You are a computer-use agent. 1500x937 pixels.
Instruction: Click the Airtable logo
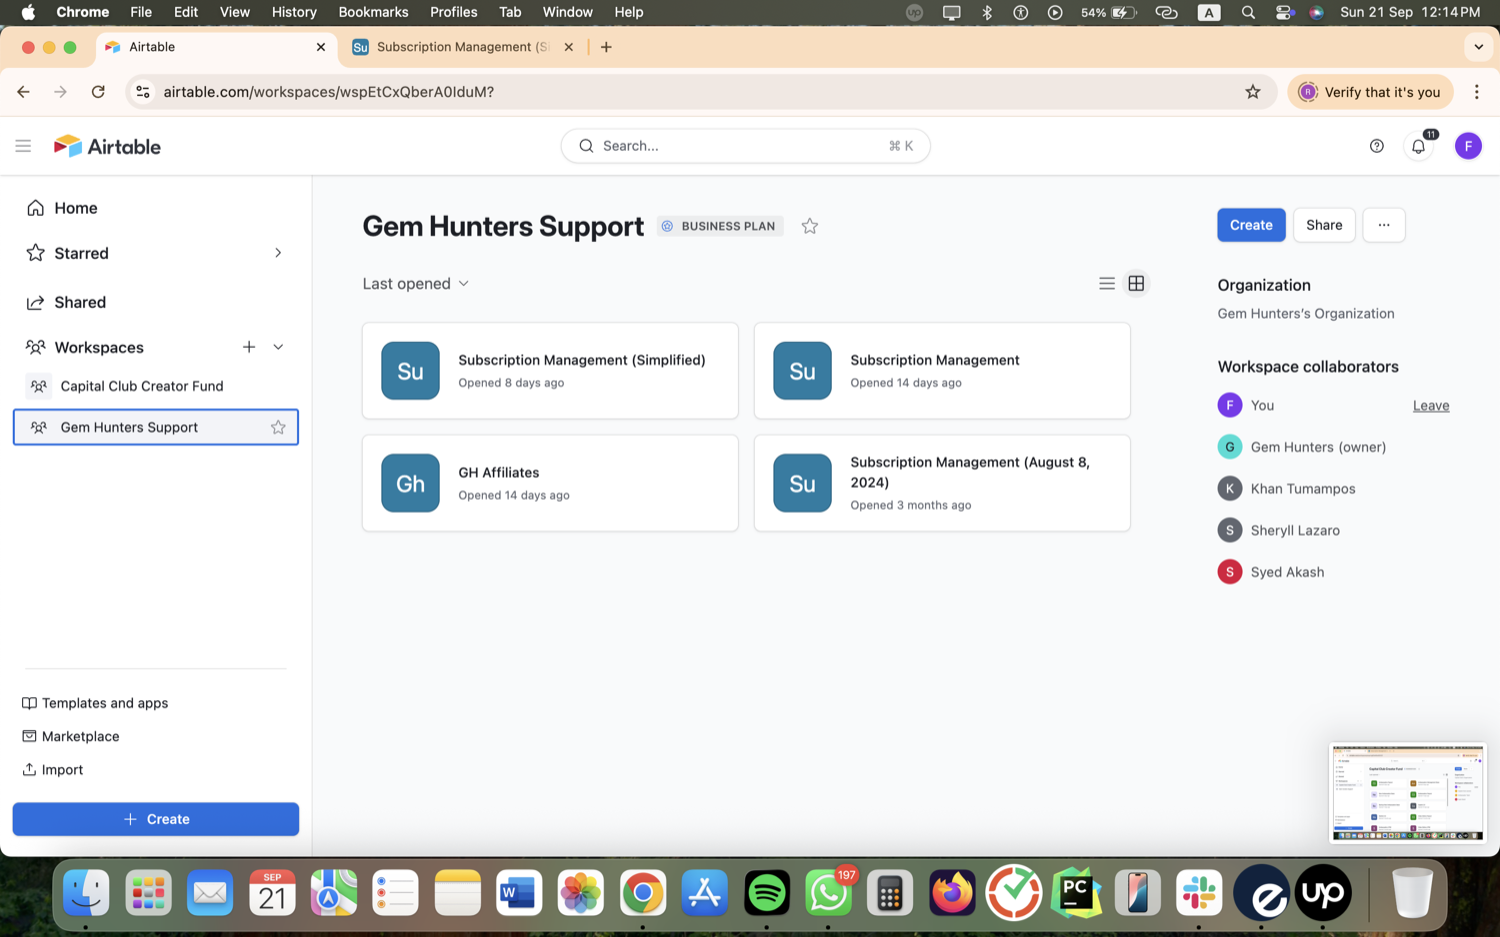pos(107,146)
